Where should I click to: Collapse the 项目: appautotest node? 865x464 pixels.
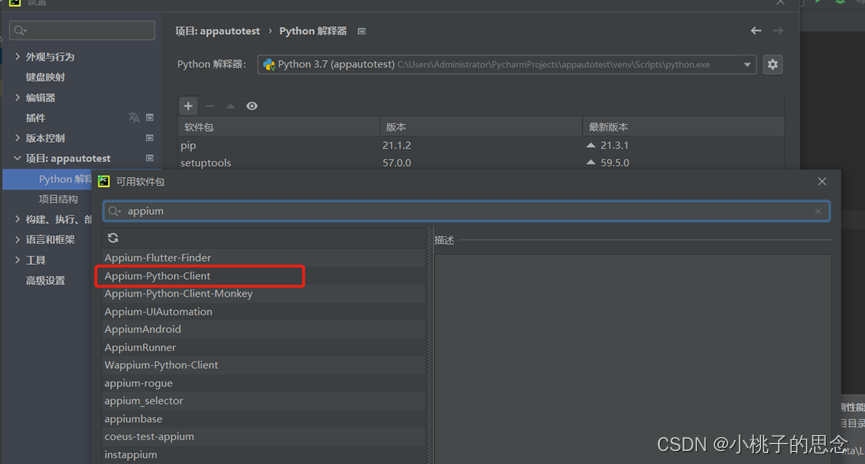coord(17,158)
